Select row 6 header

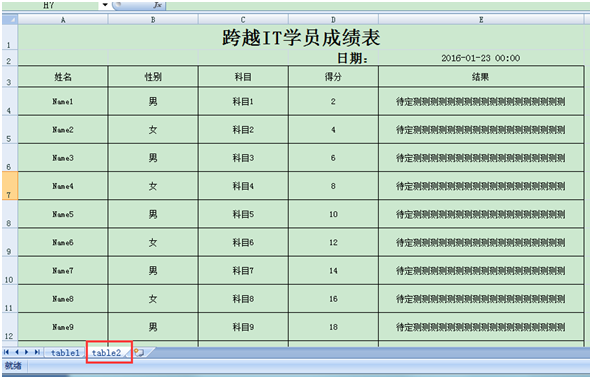9,157
